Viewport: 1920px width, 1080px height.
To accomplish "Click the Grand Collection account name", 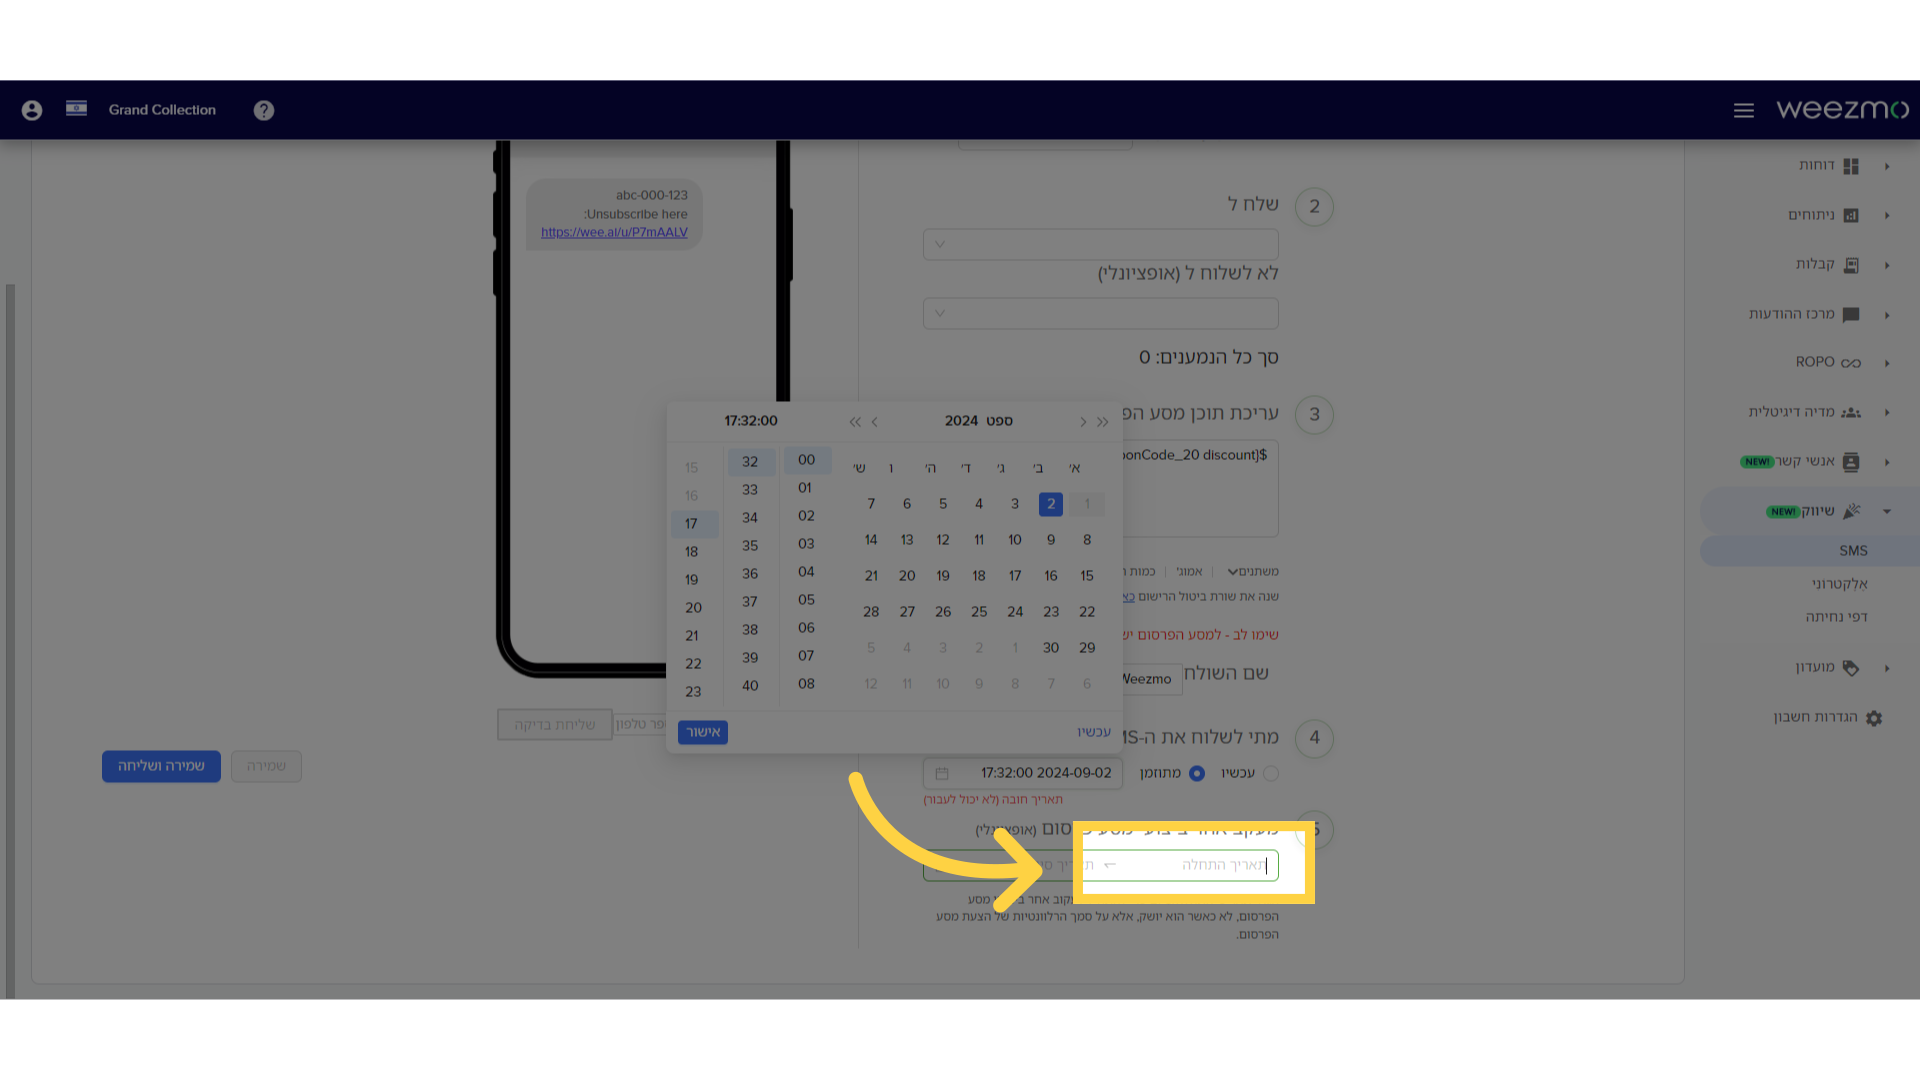I will coord(162,109).
